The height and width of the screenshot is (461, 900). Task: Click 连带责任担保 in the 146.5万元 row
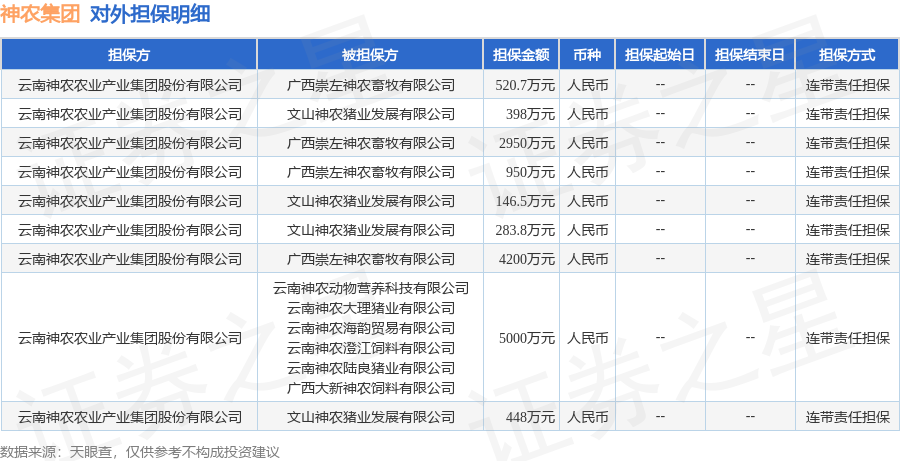(x=848, y=201)
